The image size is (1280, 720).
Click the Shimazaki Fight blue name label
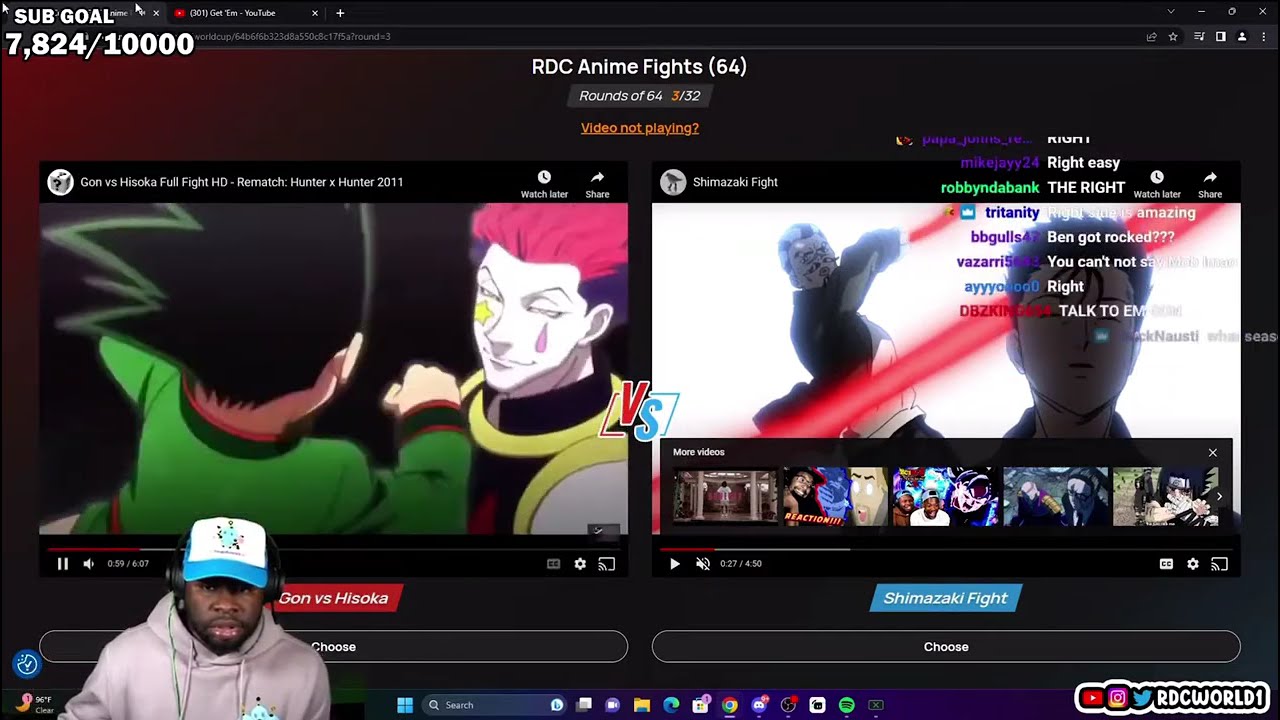[x=945, y=598]
